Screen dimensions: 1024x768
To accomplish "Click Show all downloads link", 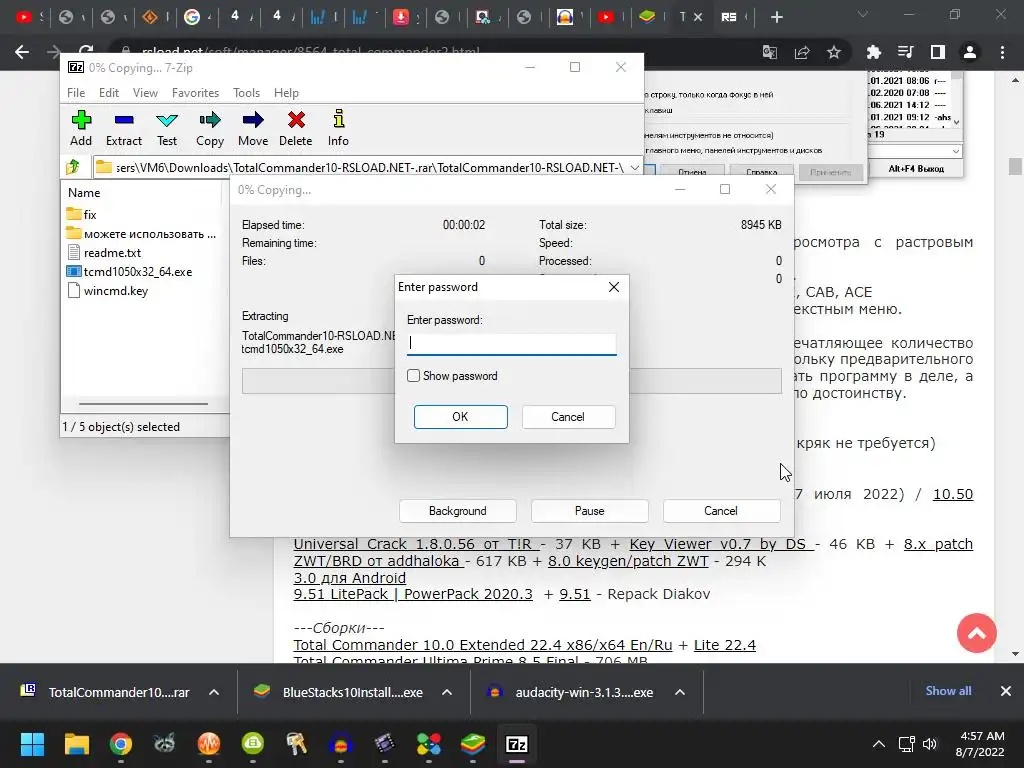I will coord(948,691).
